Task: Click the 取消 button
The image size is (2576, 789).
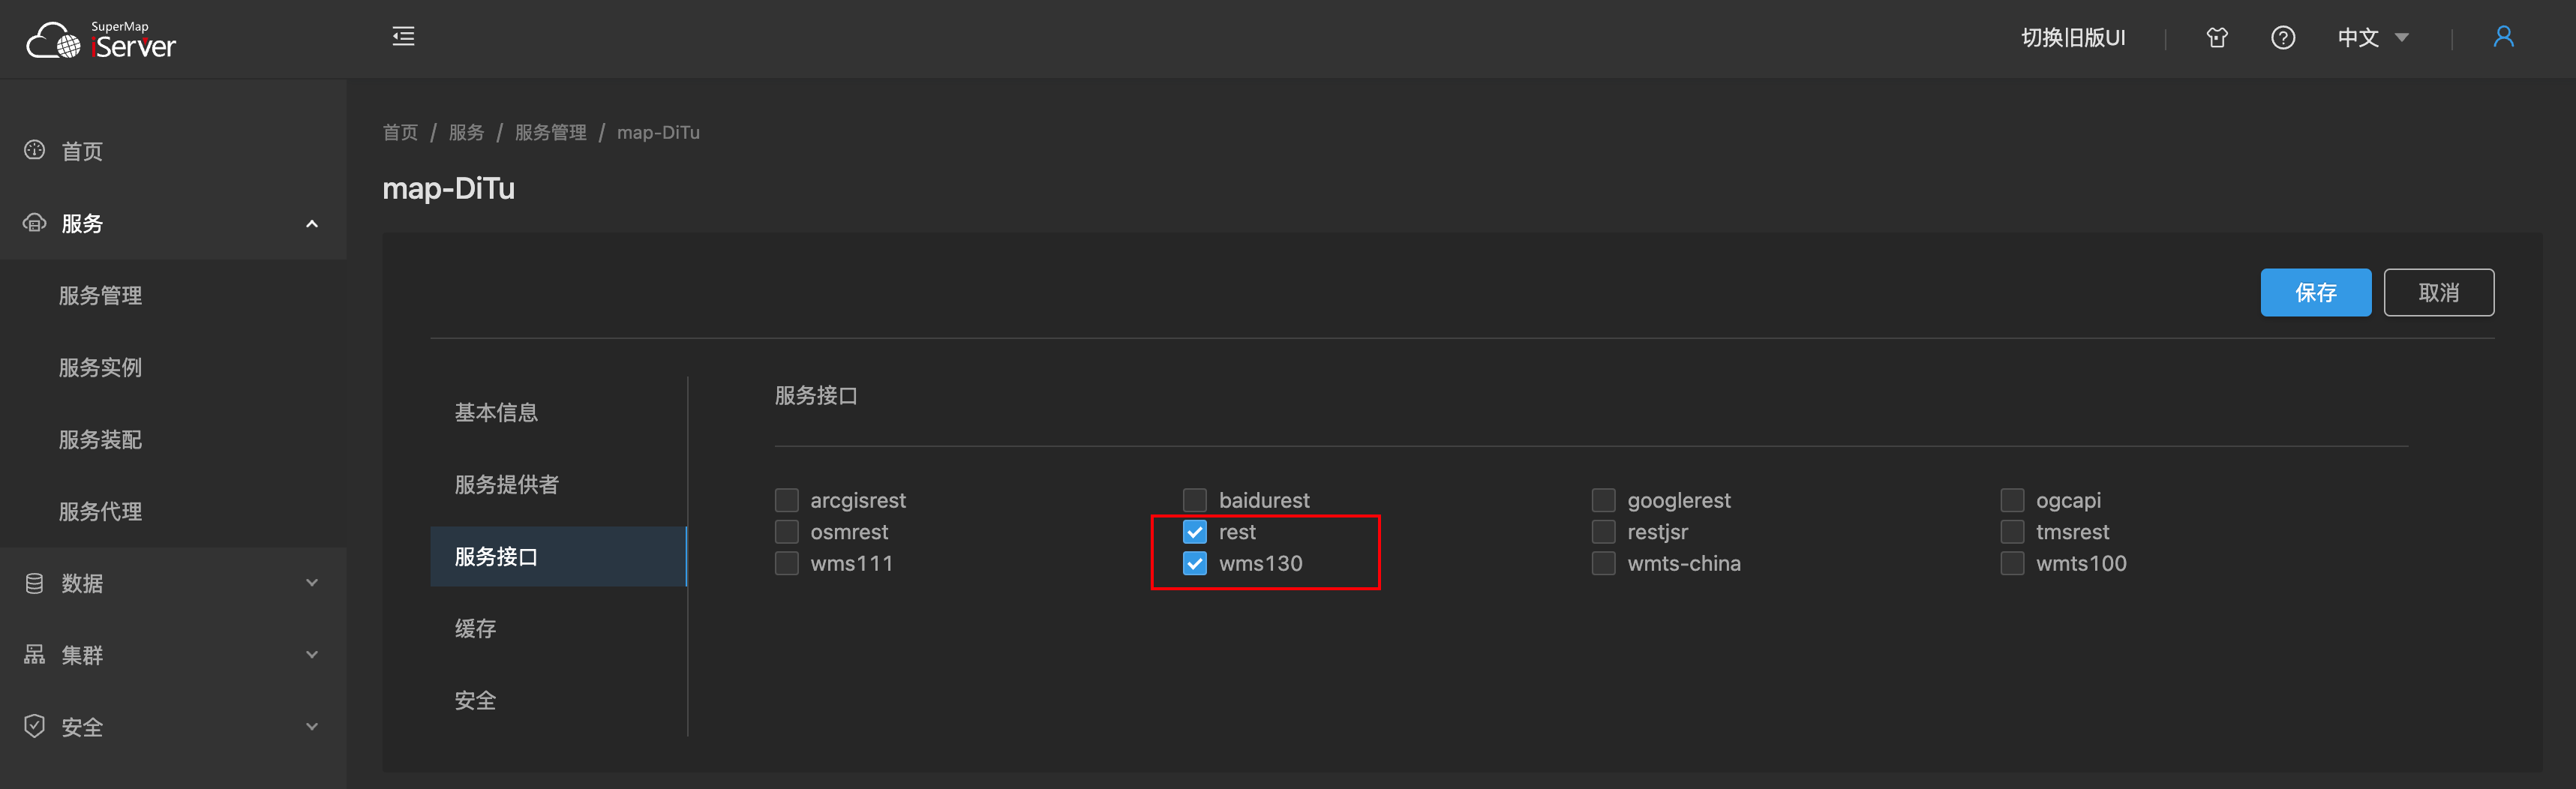Action: click(x=2437, y=292)
